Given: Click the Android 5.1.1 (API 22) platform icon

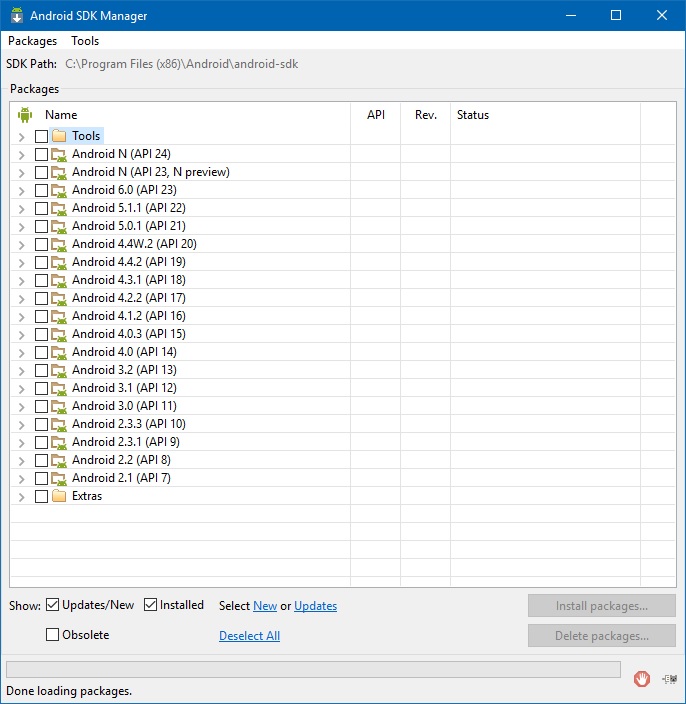Looking at the screenshot, I should [59, 208].
